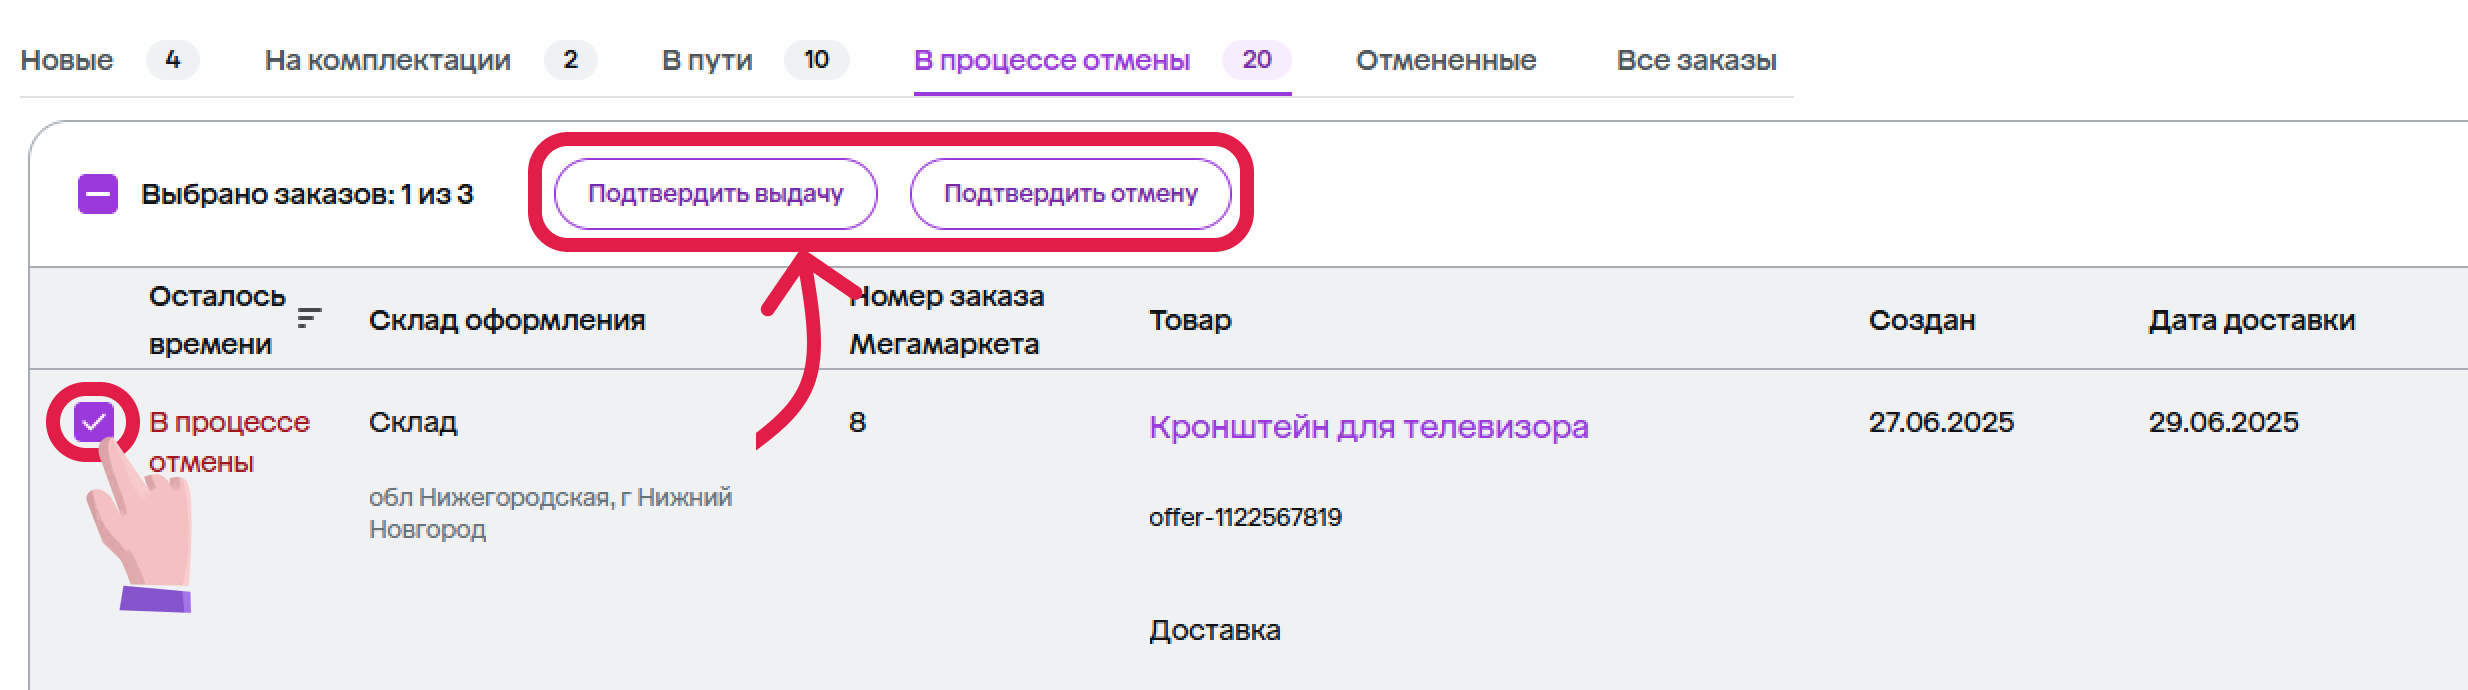Click the red В процессе отмены row status
Viewport: 2468px width, 690px height.
coord(229,442)
